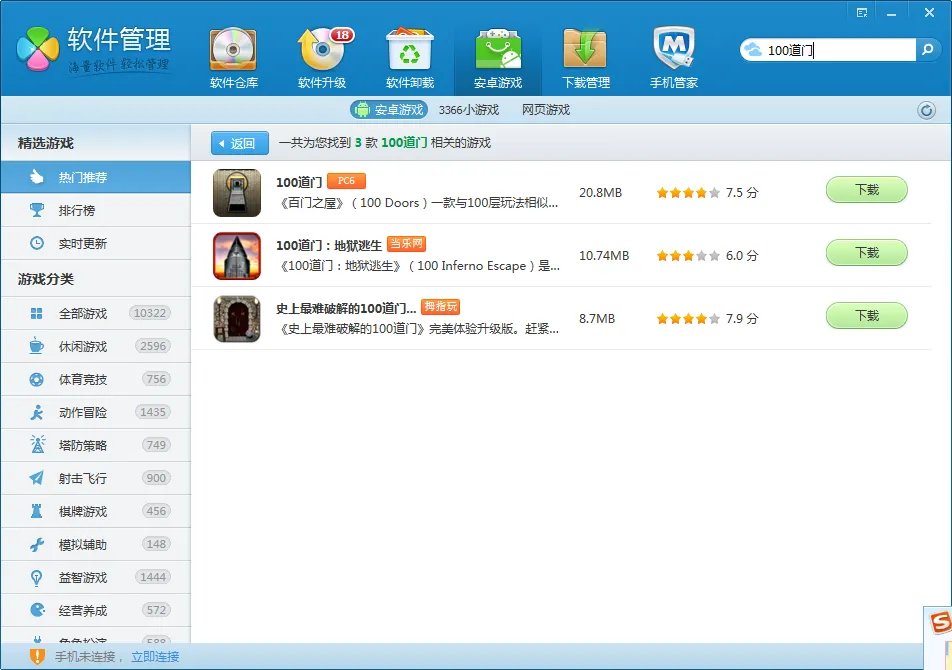Open the 地狱逃生 game icon
Screen dimensions: 952x670
pos(237,256)
